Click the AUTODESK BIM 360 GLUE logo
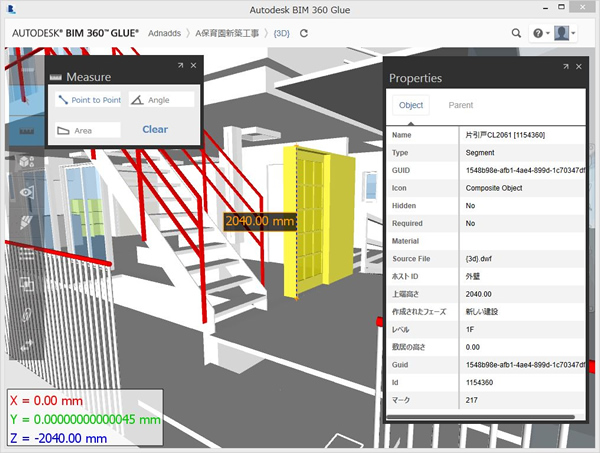Screen dimensions: 600x453 pyautogui.click(x=75, y=33)
